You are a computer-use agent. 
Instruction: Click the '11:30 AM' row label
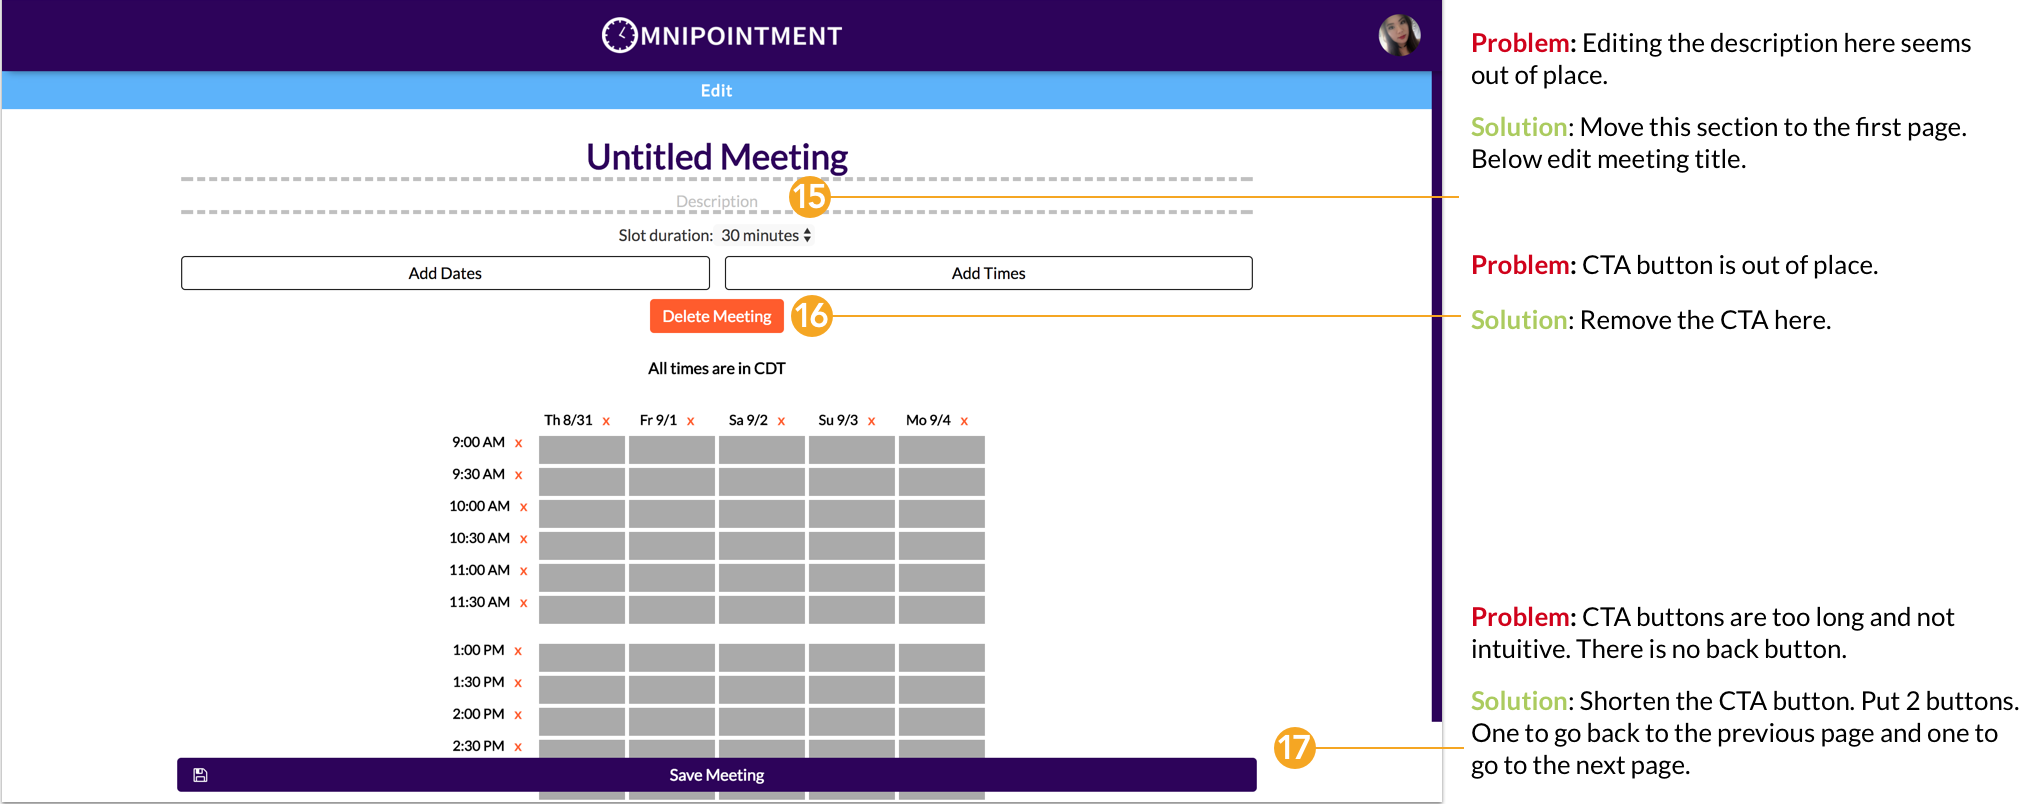tap(479, 602)
